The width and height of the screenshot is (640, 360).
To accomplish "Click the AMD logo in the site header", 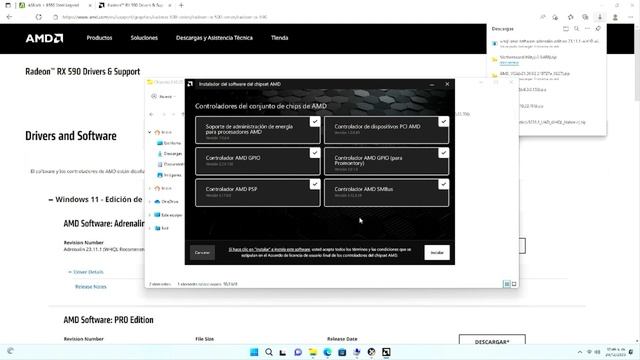I will (44, 38).
